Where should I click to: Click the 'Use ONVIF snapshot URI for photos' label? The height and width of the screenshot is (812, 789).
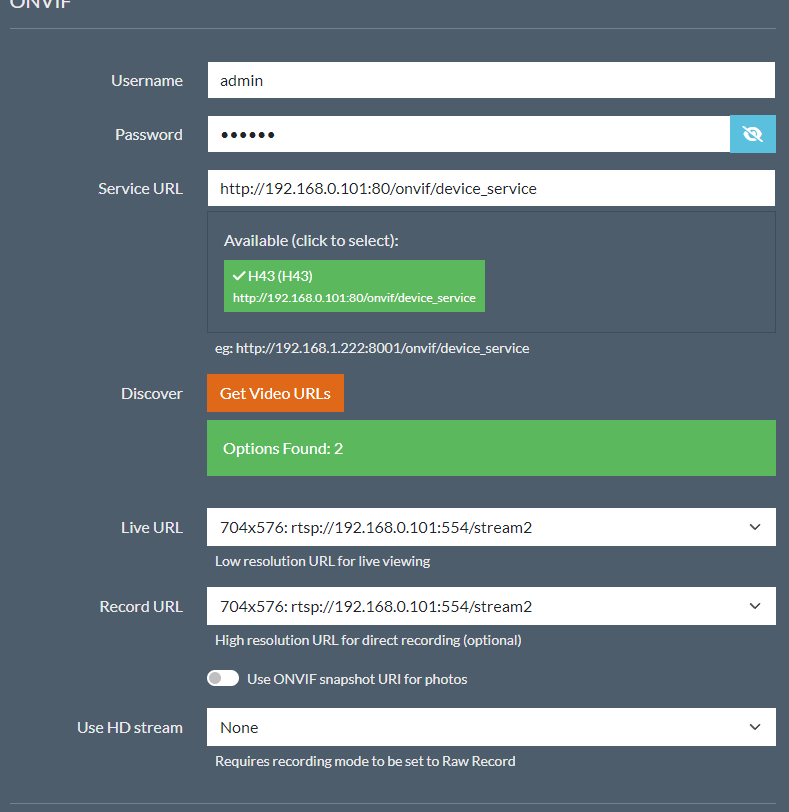tap(357, 679)
